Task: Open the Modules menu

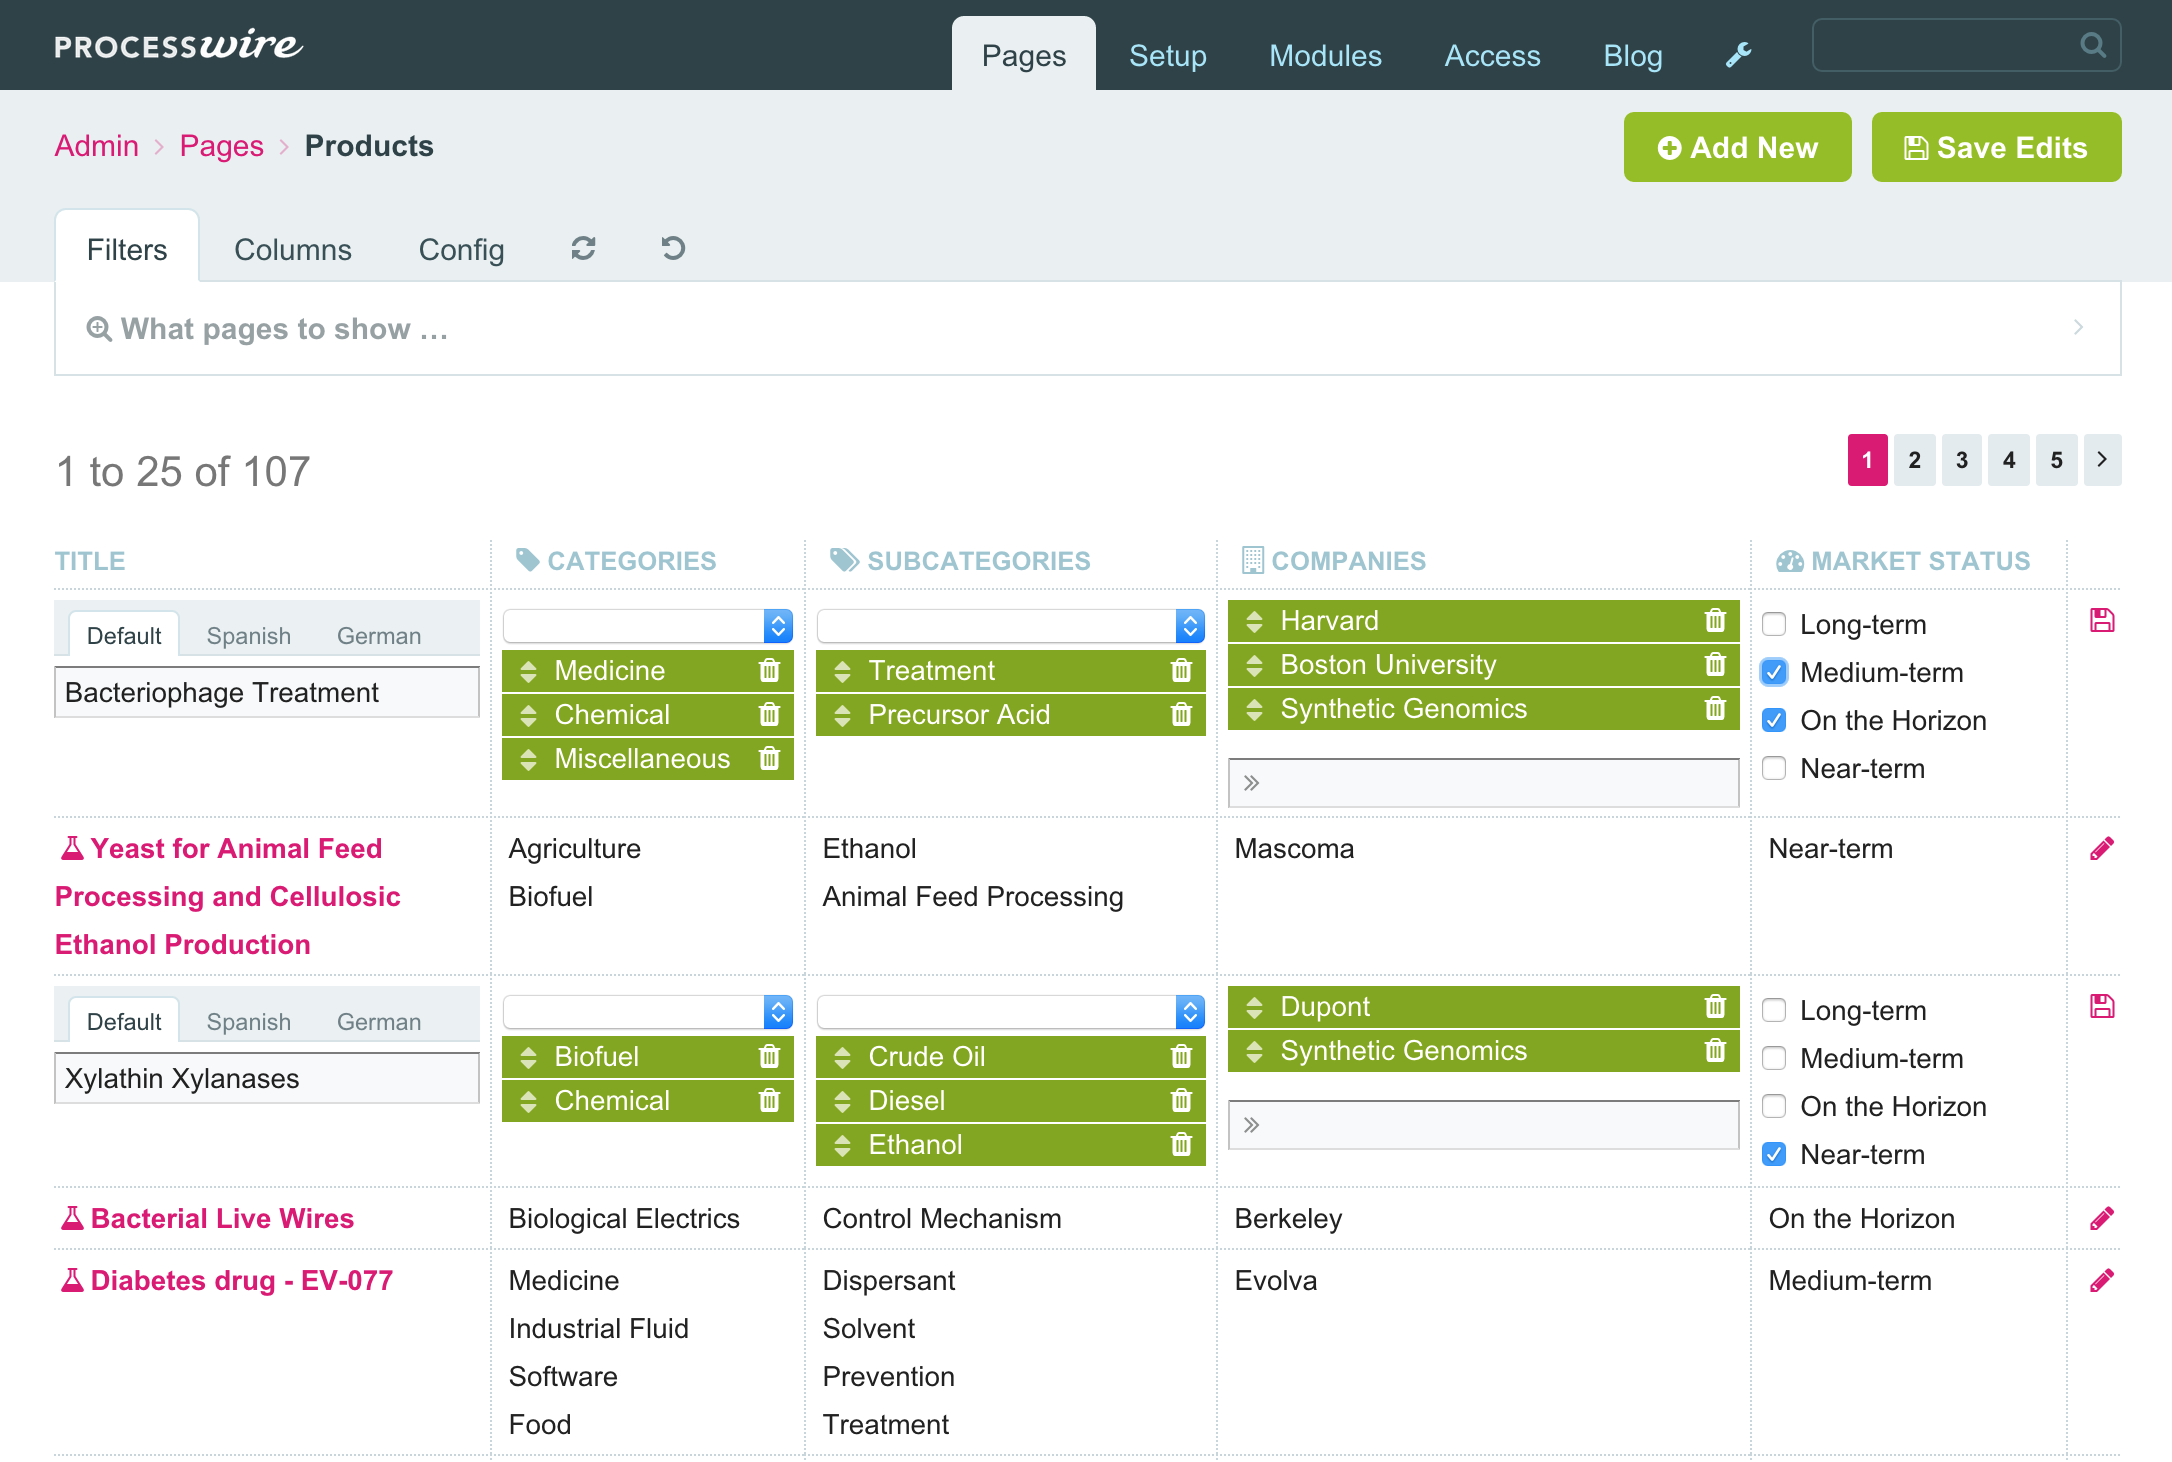Action: (1325, 55)
